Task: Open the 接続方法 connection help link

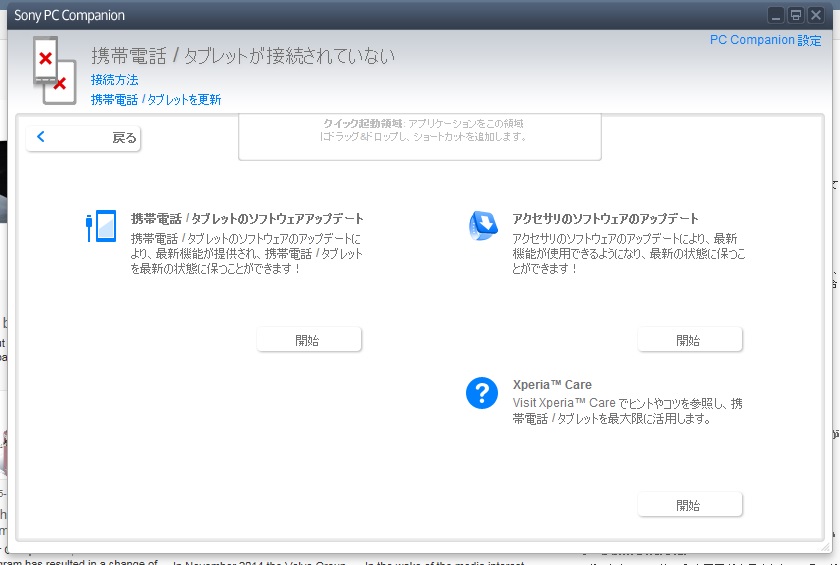Action: coord(114,80)
